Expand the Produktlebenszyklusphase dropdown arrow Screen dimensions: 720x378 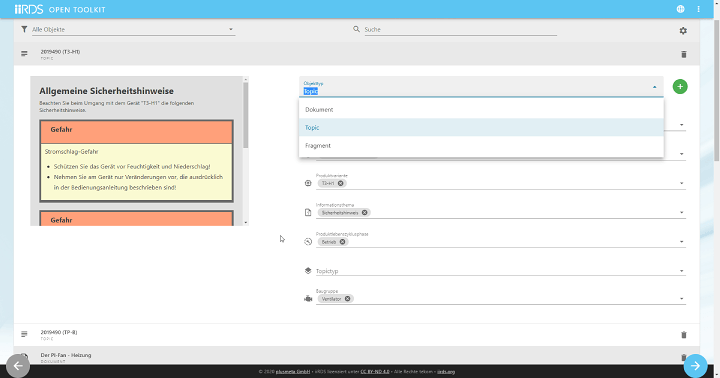[x=681, y=242]
